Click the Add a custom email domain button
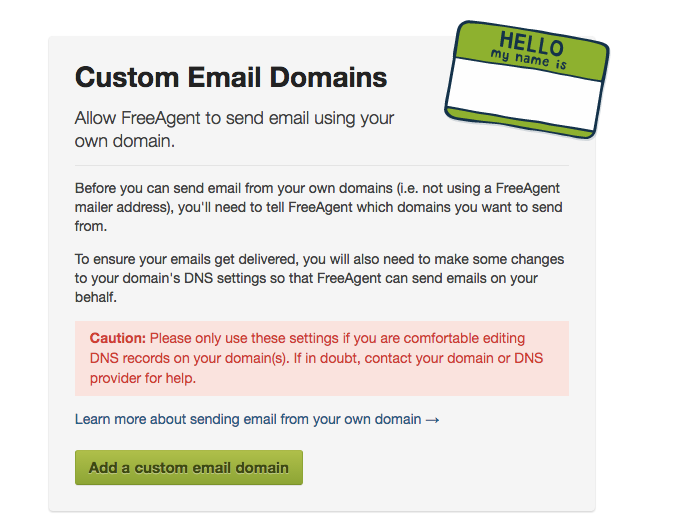This screenshot has height=532, width=684. pyautogui.click(x=188, y=467)
